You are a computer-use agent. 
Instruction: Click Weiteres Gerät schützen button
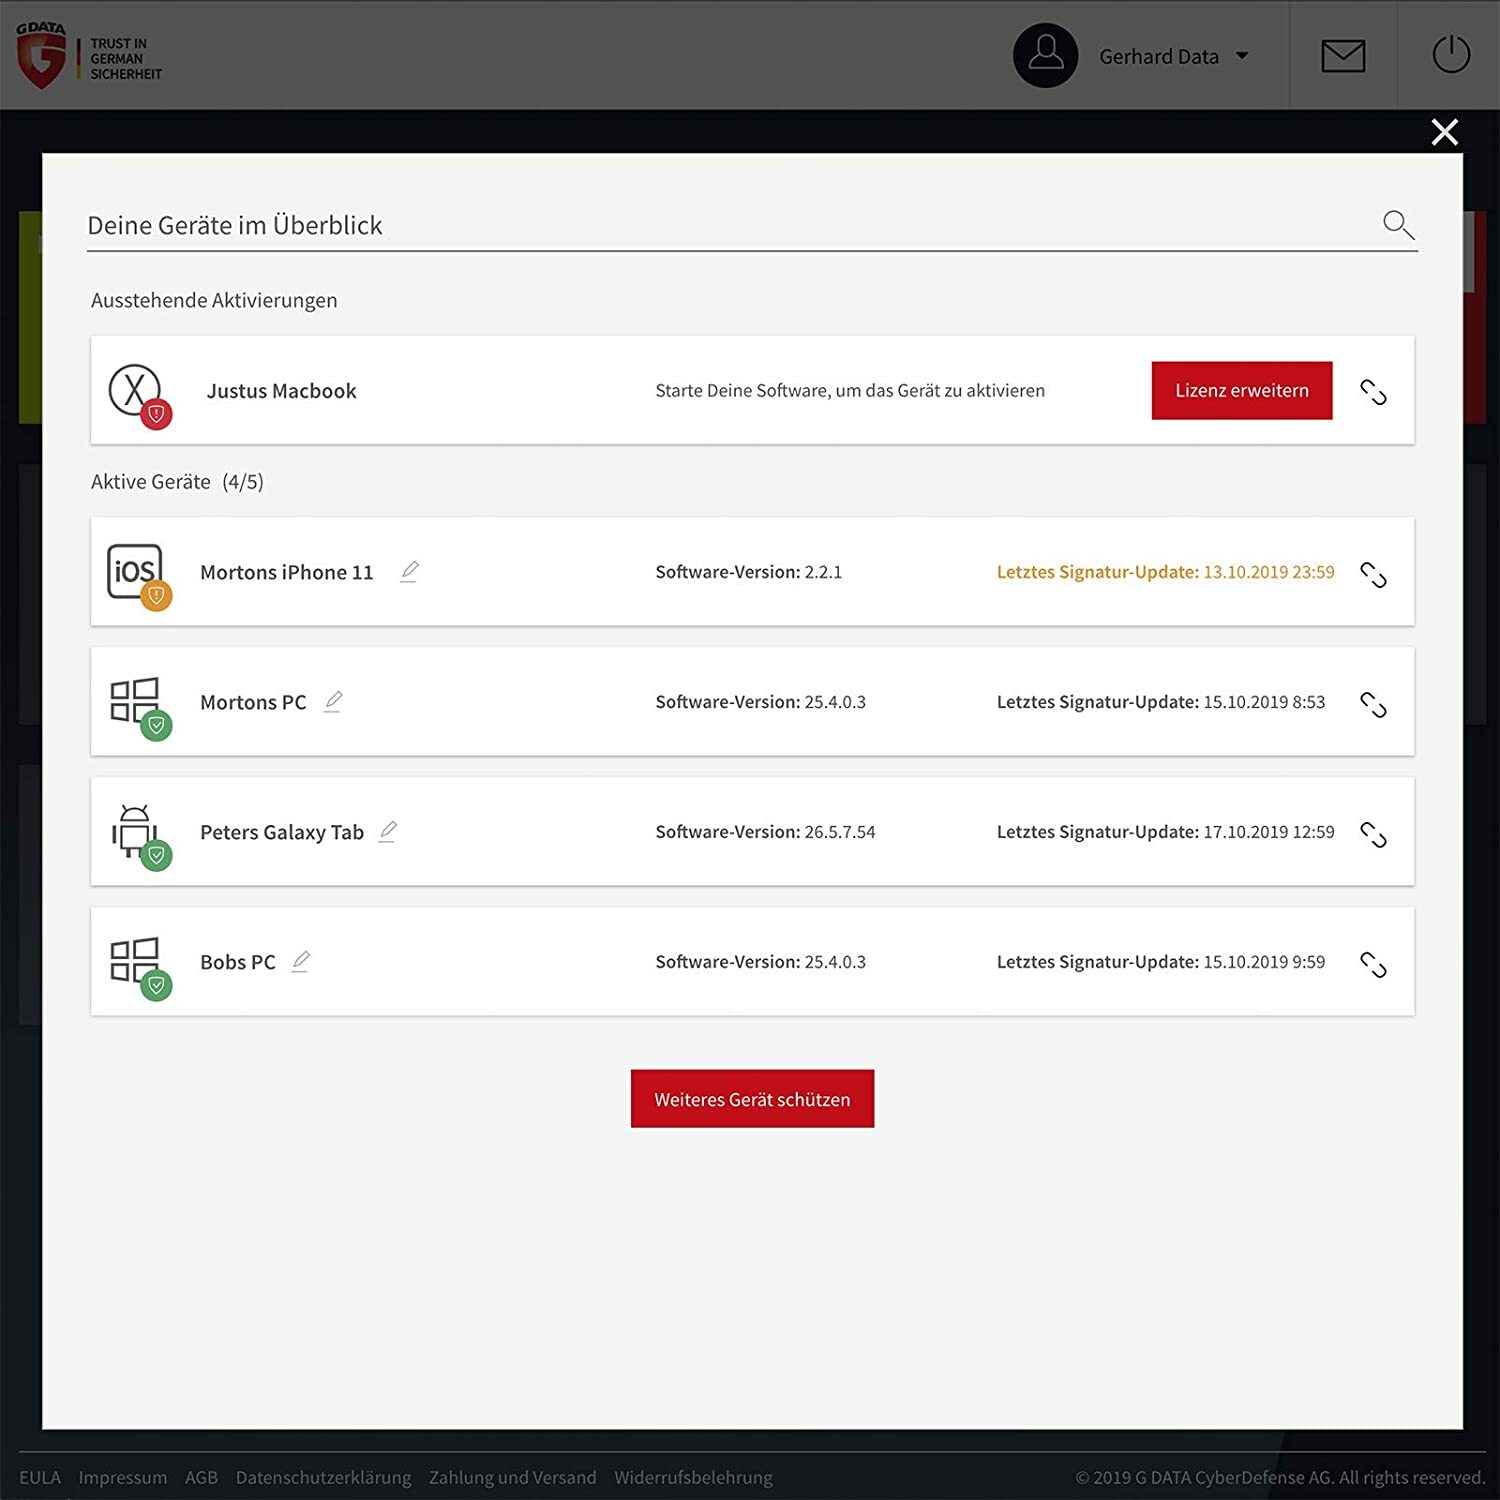(752, 1099)
